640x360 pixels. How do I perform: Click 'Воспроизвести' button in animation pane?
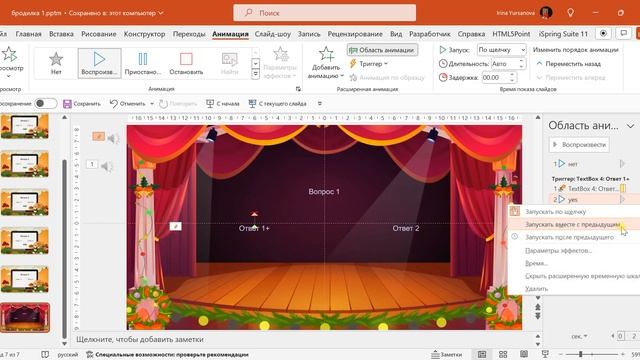pyautogui.click(x=579, y=144)
